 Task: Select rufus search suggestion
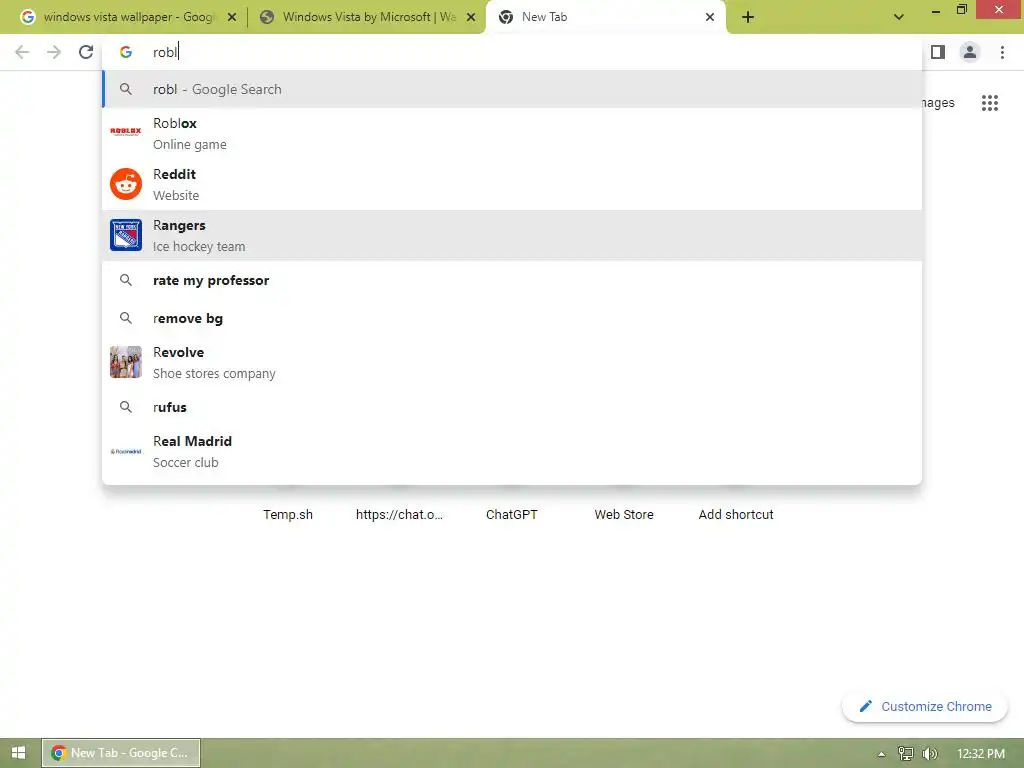(512, 407)
